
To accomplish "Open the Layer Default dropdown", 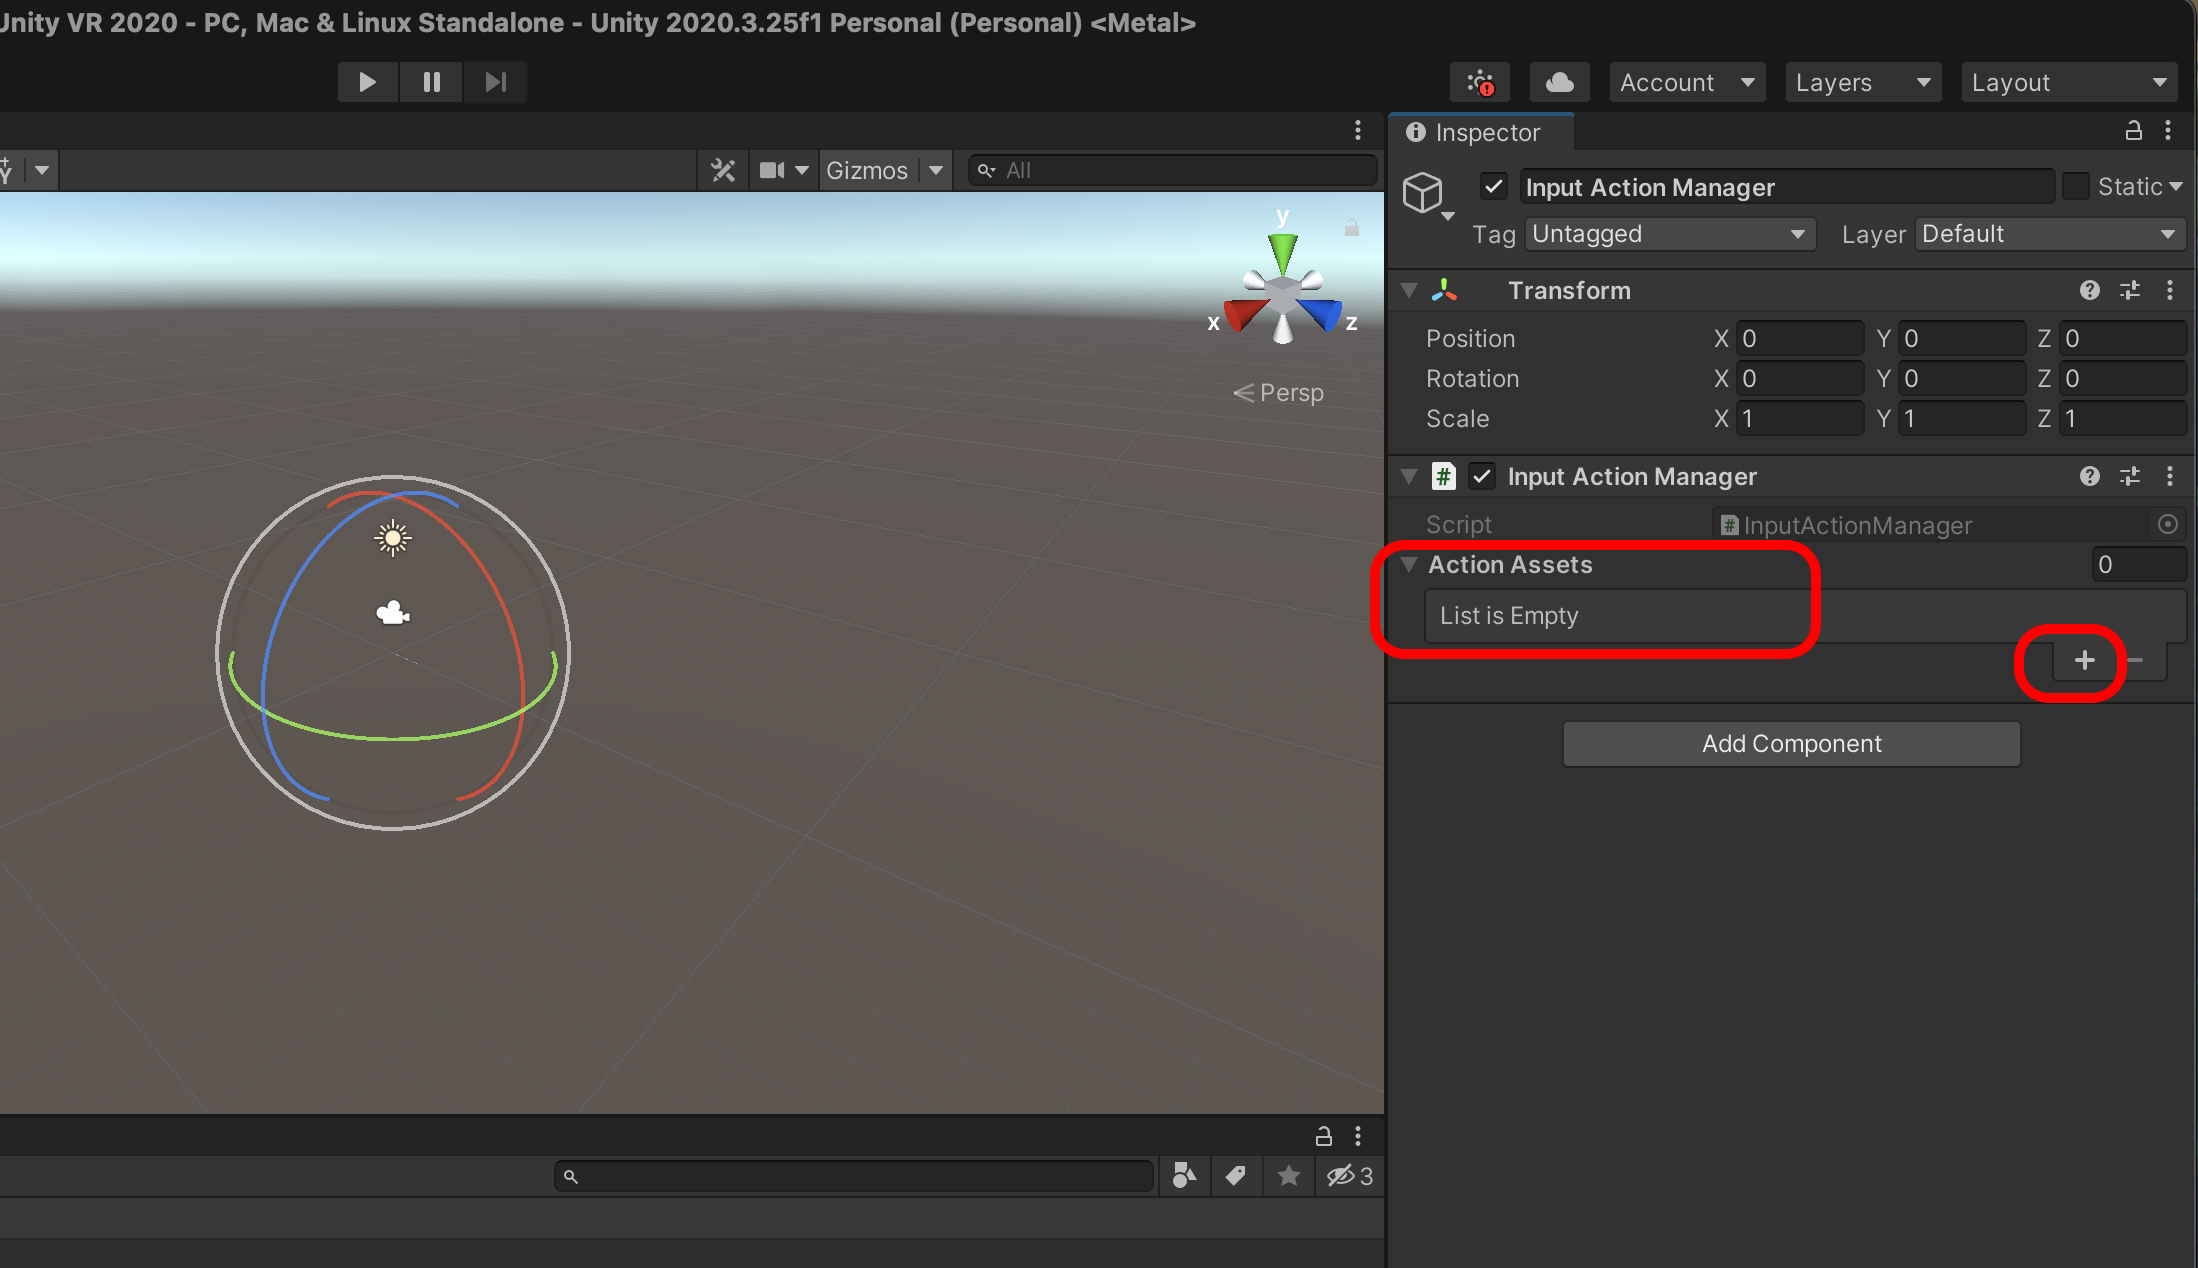I will click(2049, 234).
